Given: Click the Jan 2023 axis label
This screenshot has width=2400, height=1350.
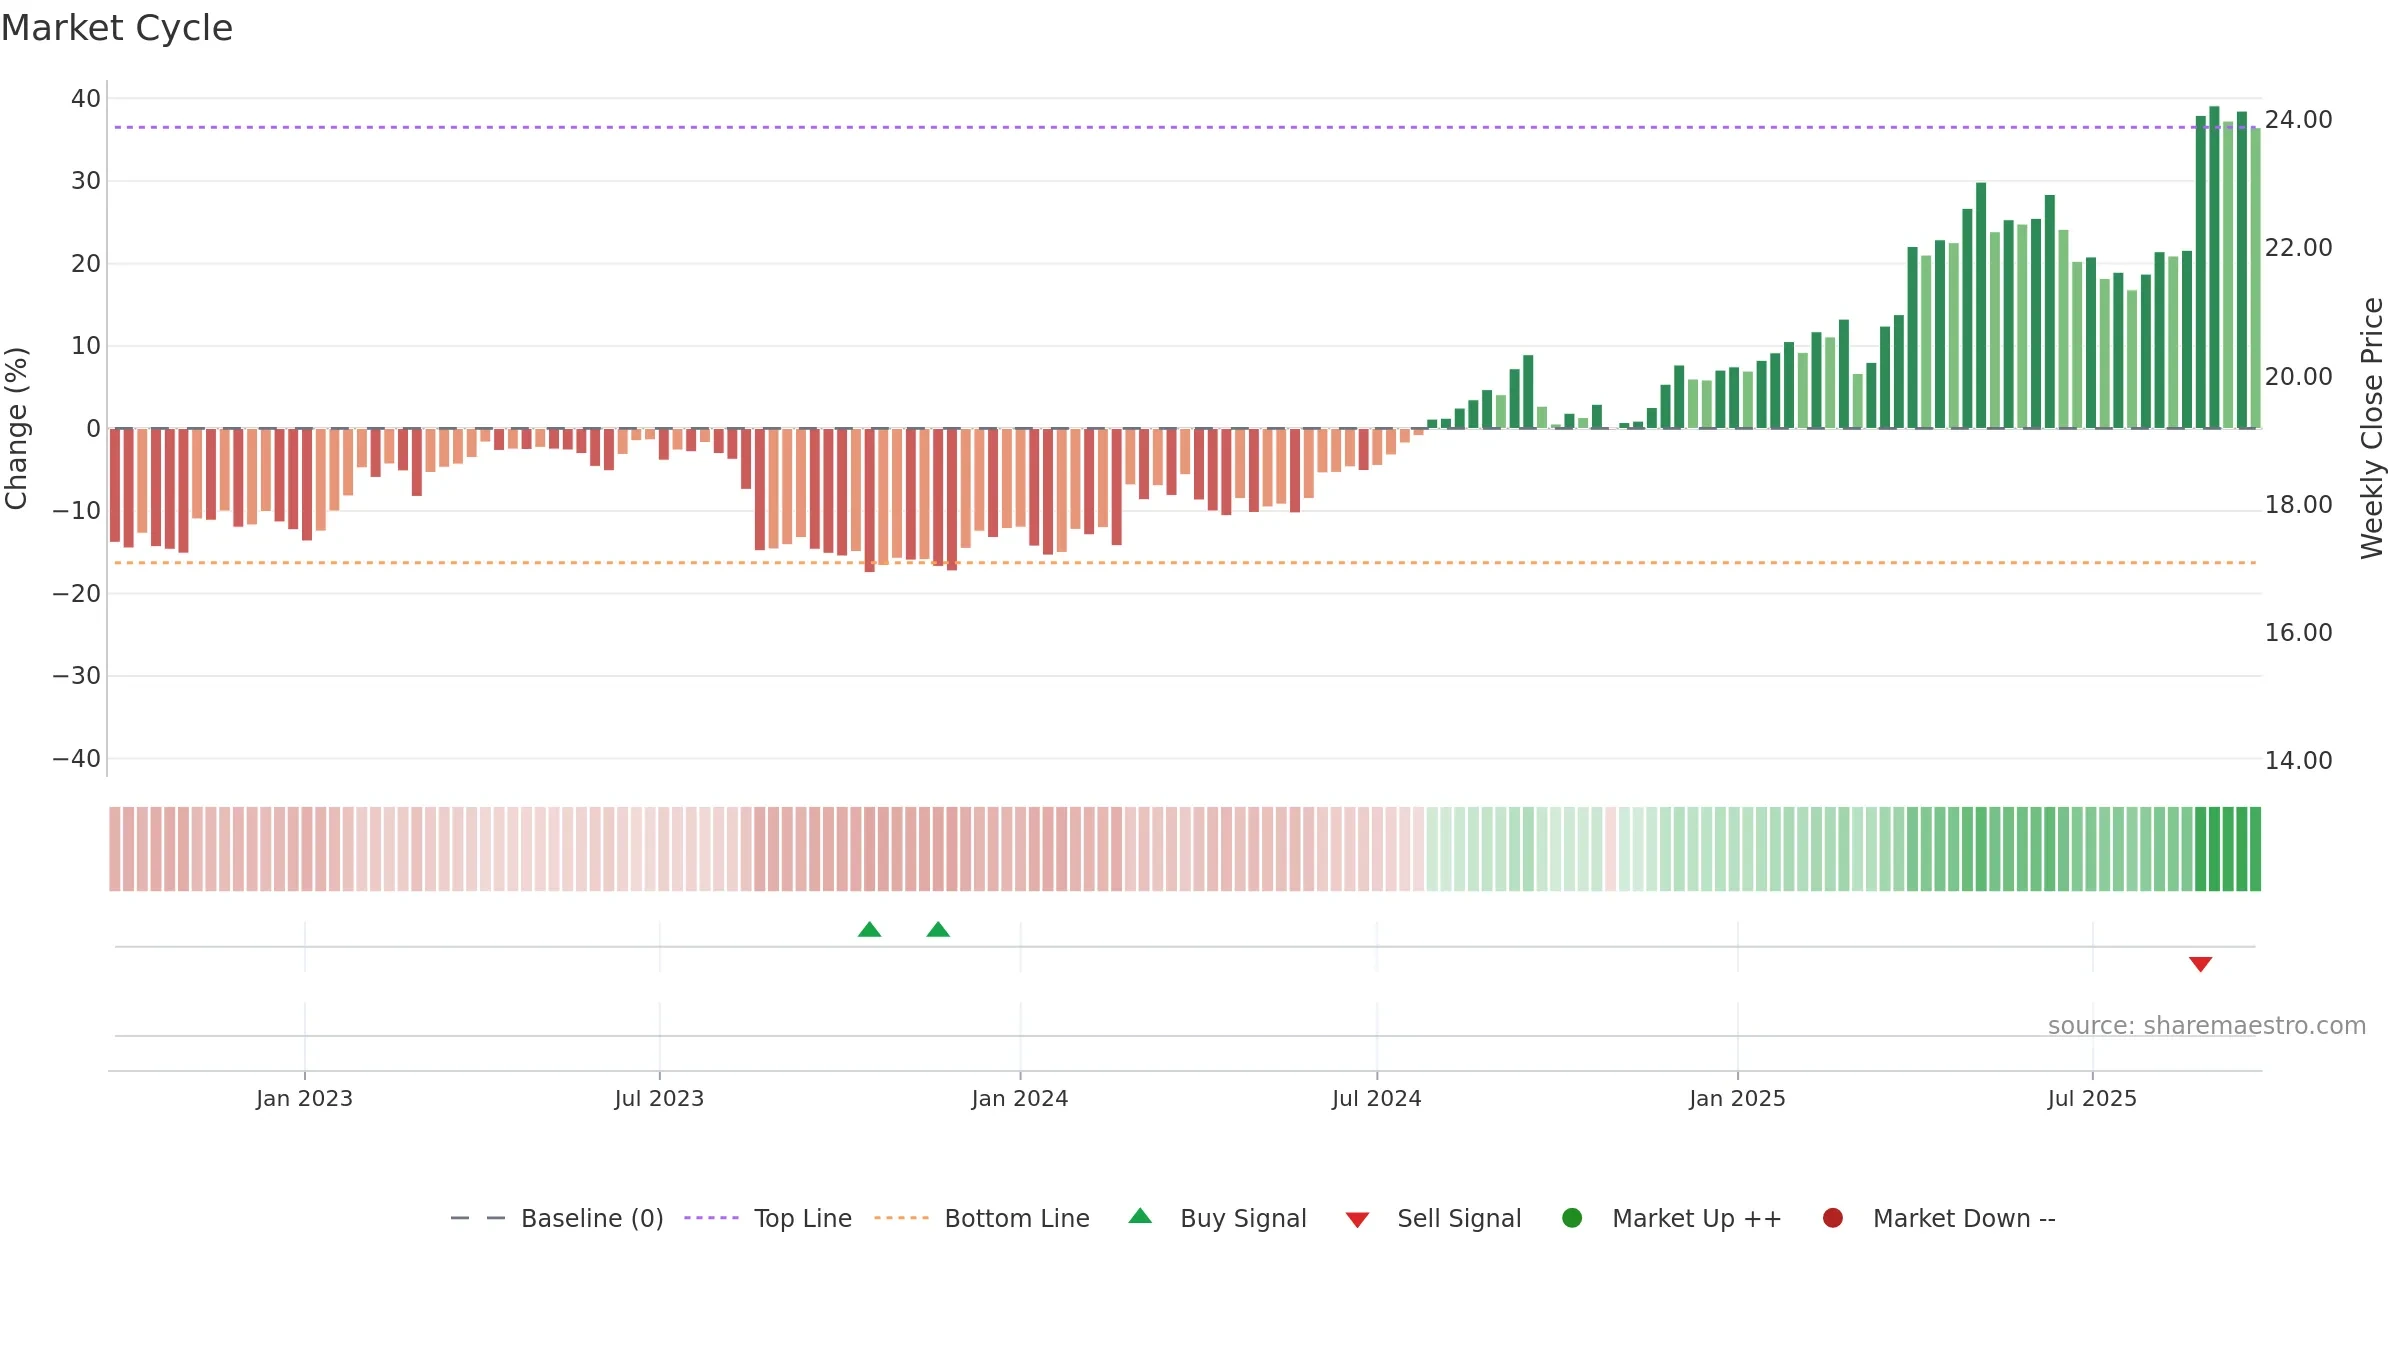Looking at the screenshot, I should pos(304,1098).
